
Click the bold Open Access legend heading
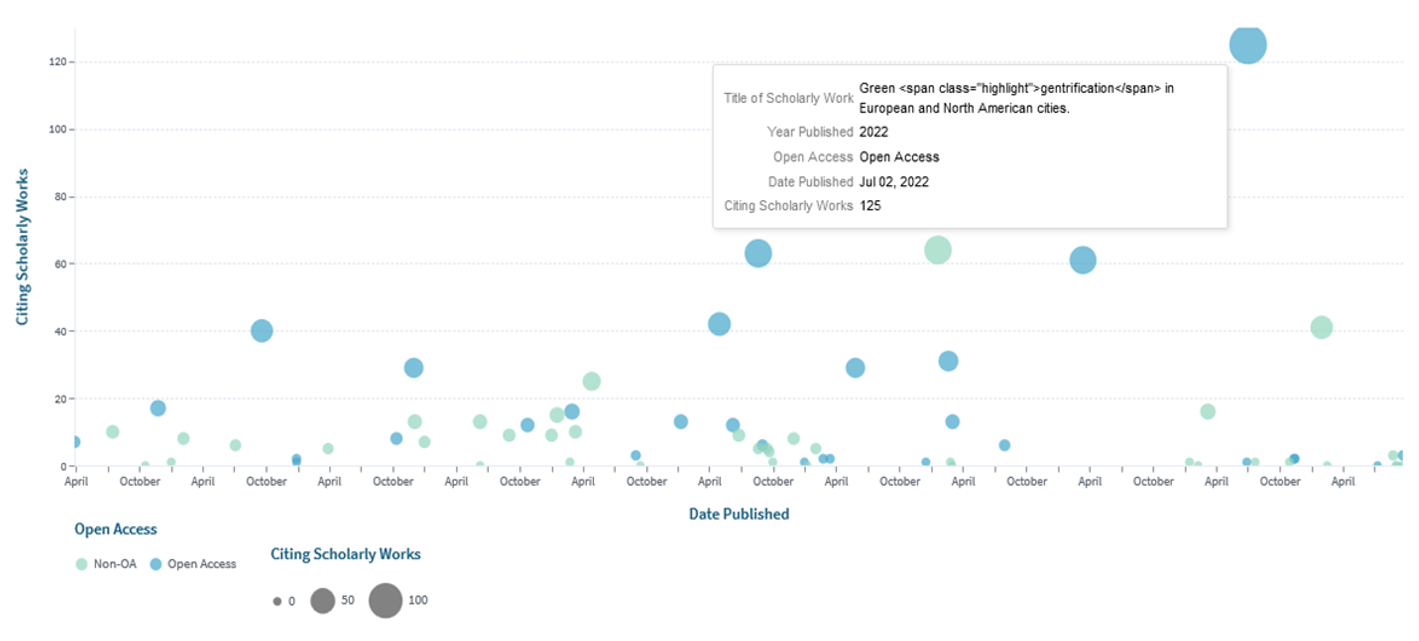point(115,529)
